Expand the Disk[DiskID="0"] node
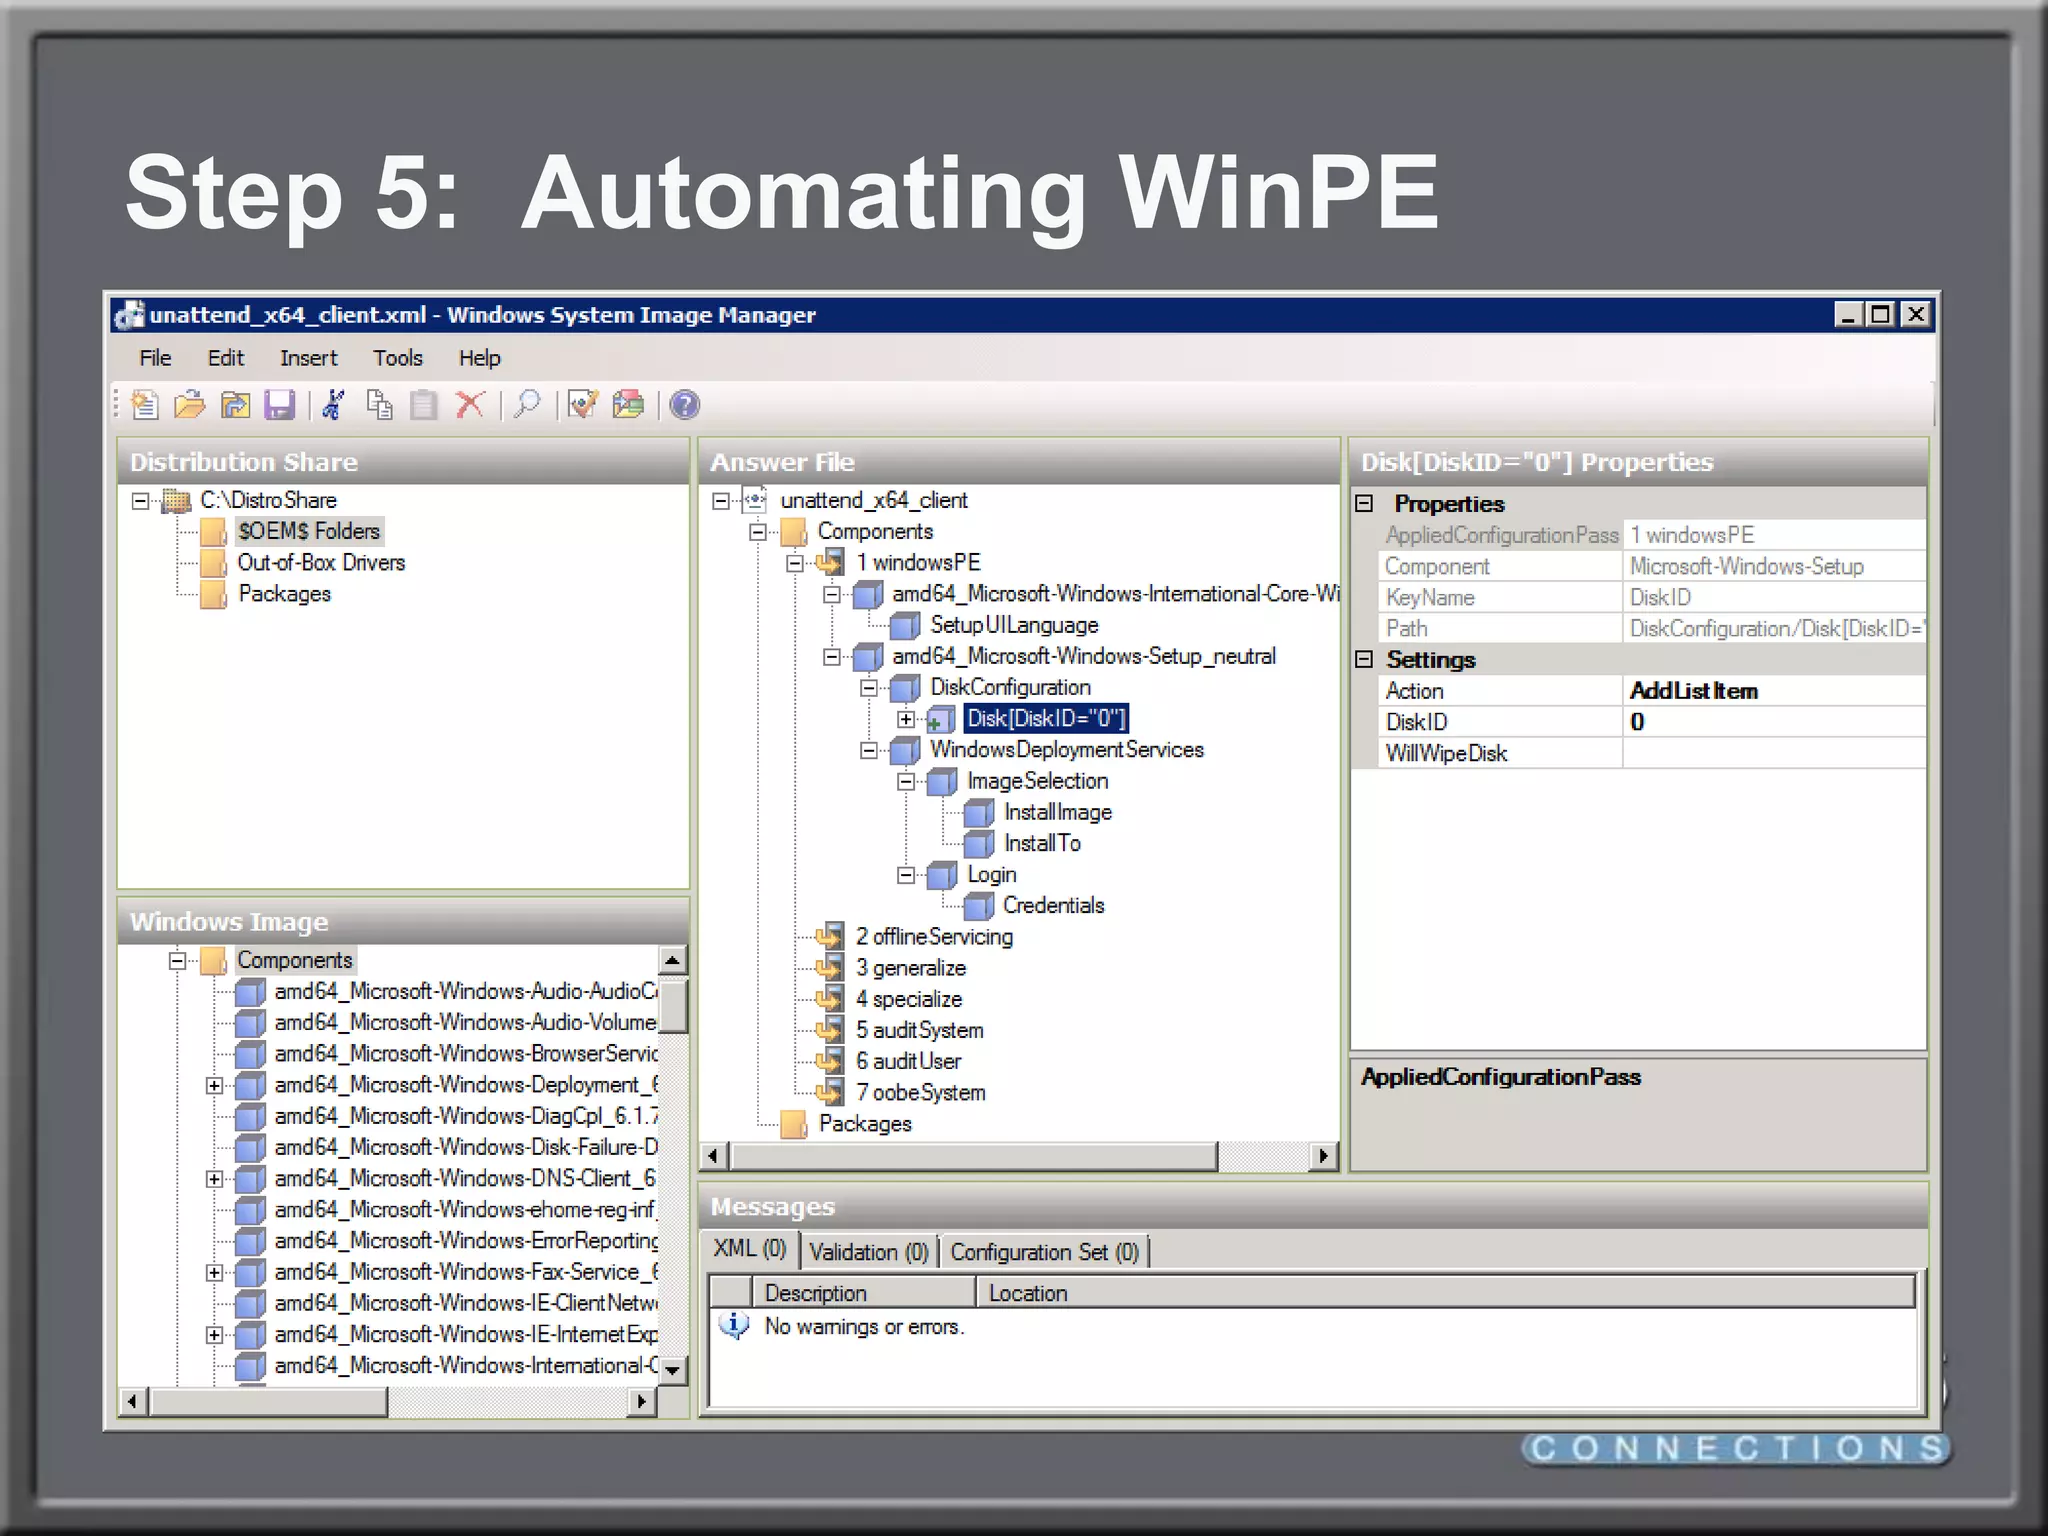2048x1536 pixels. (906, 719)
